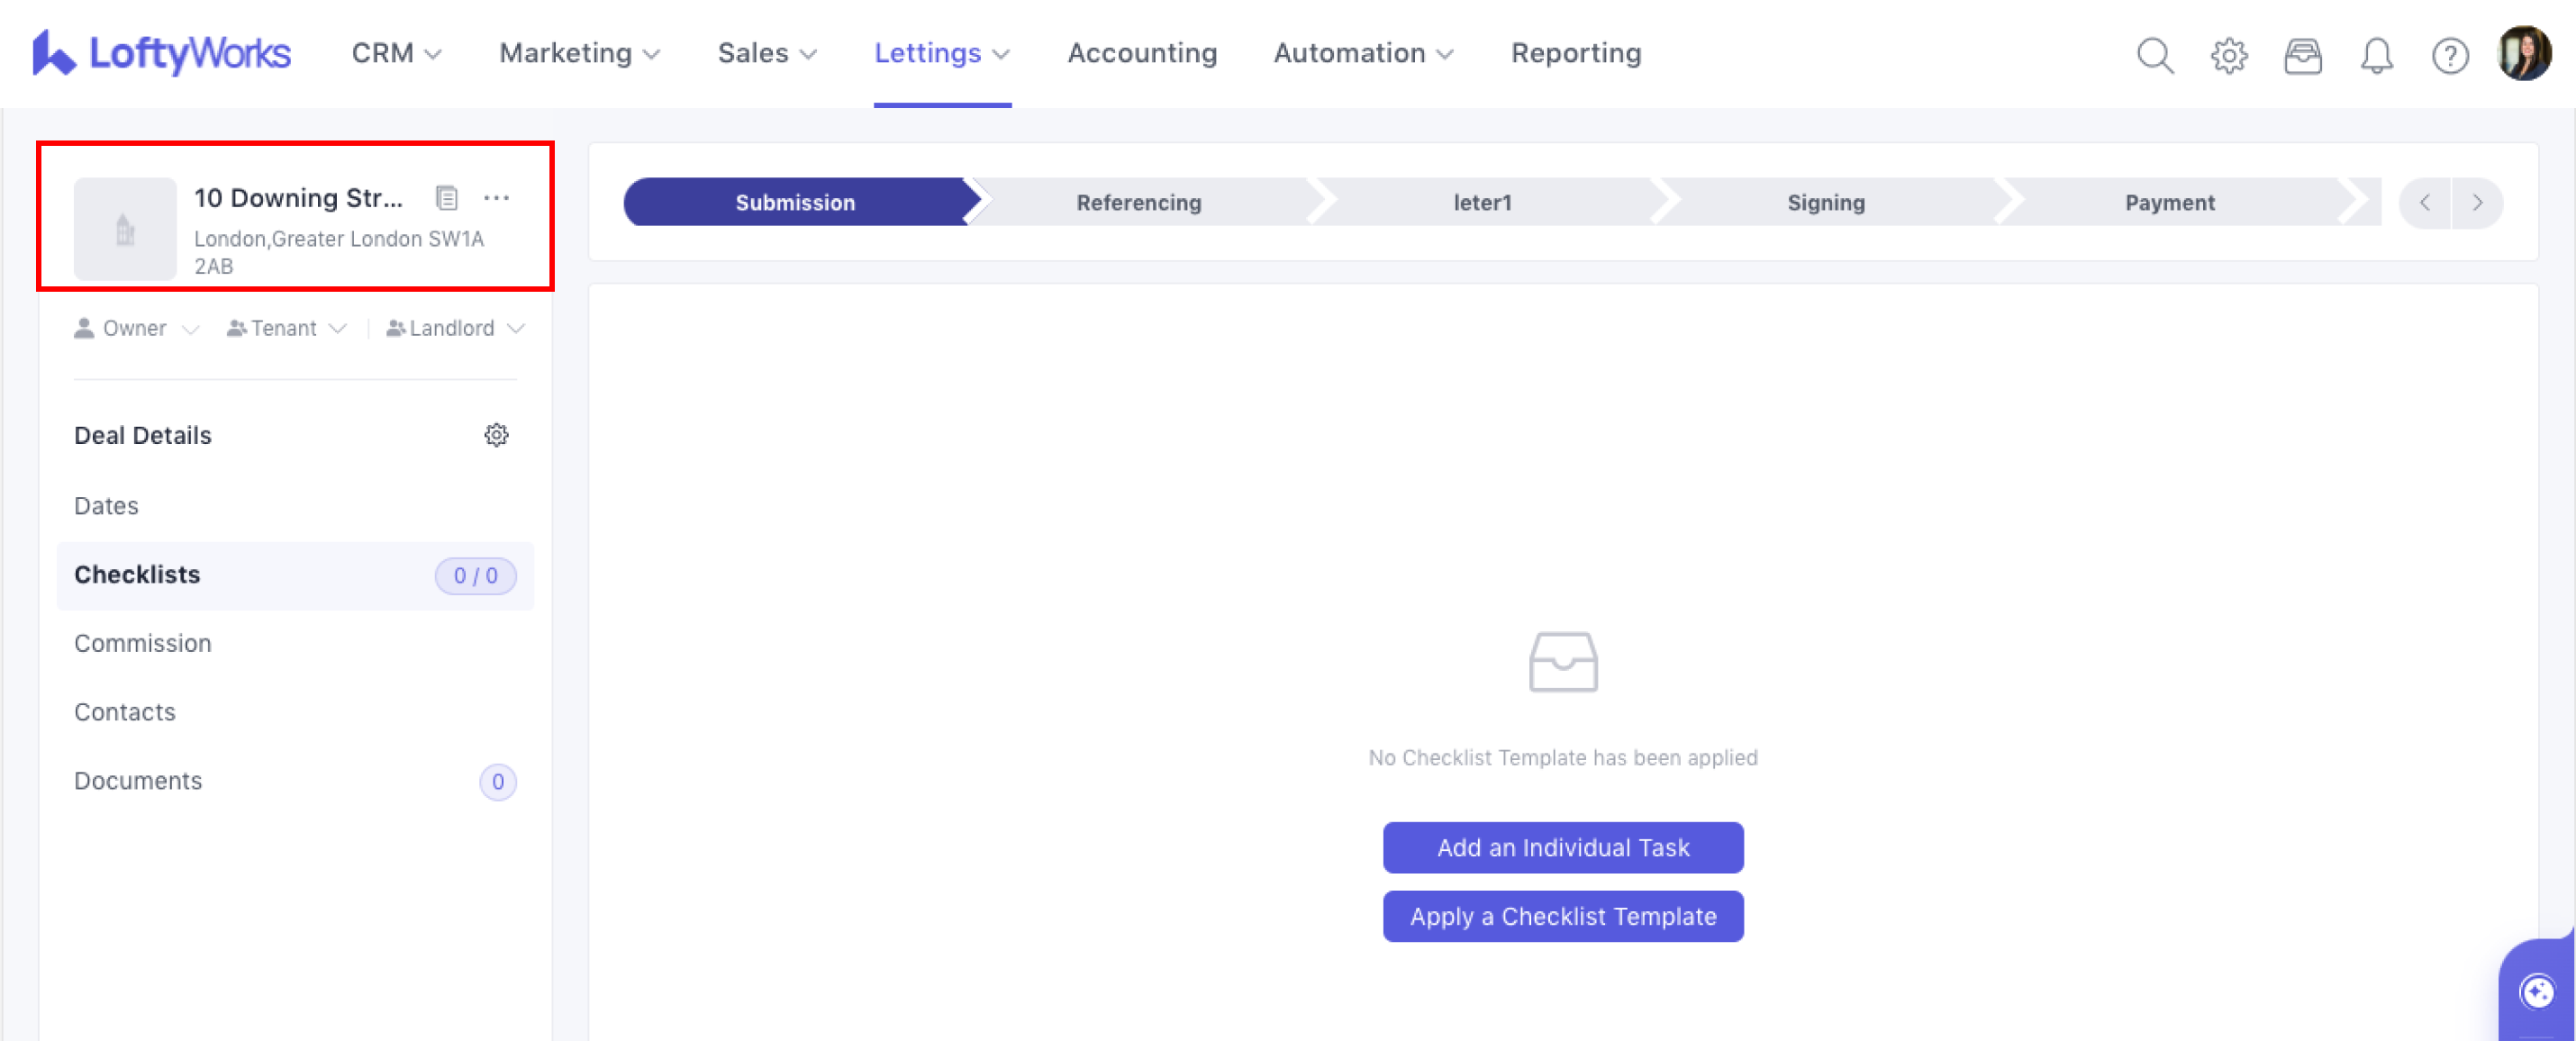Click the help question mark icon
The width and height of the screenshot is (2576, 1041).
pyautogui.click(x=2449, y=55)
